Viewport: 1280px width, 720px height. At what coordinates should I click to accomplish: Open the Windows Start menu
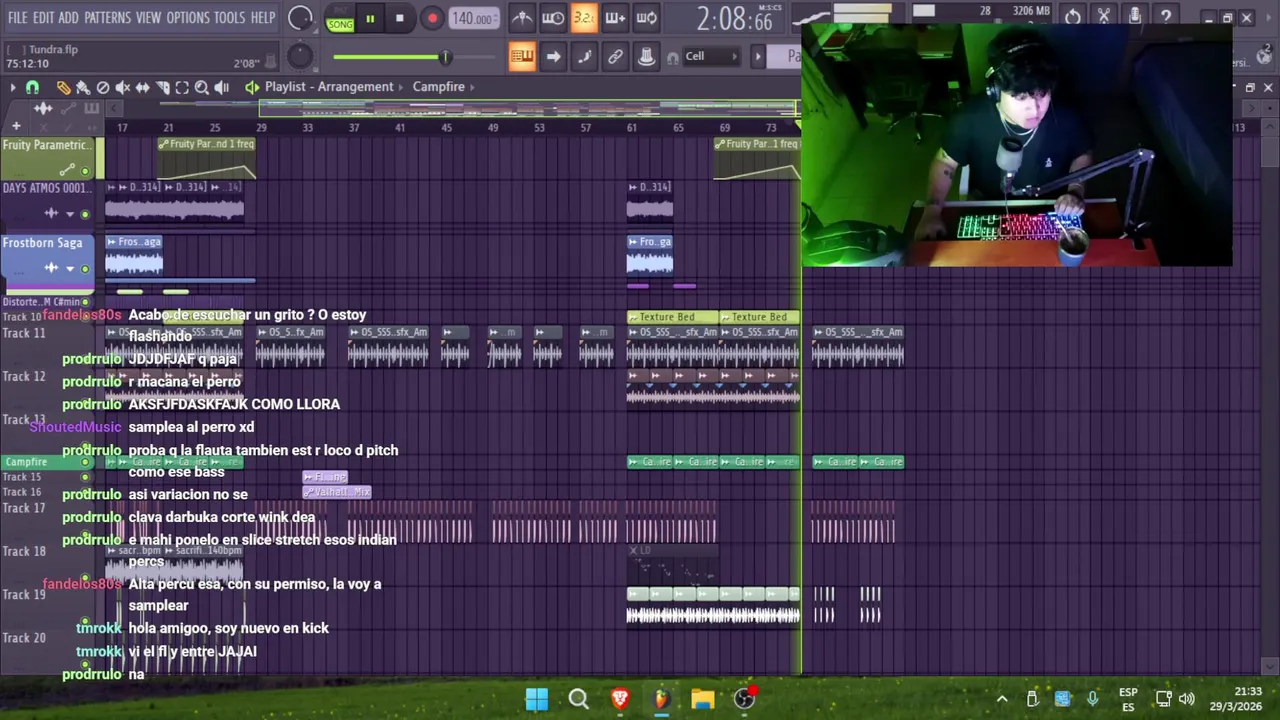pyautogui.click(x=537, y=699)
